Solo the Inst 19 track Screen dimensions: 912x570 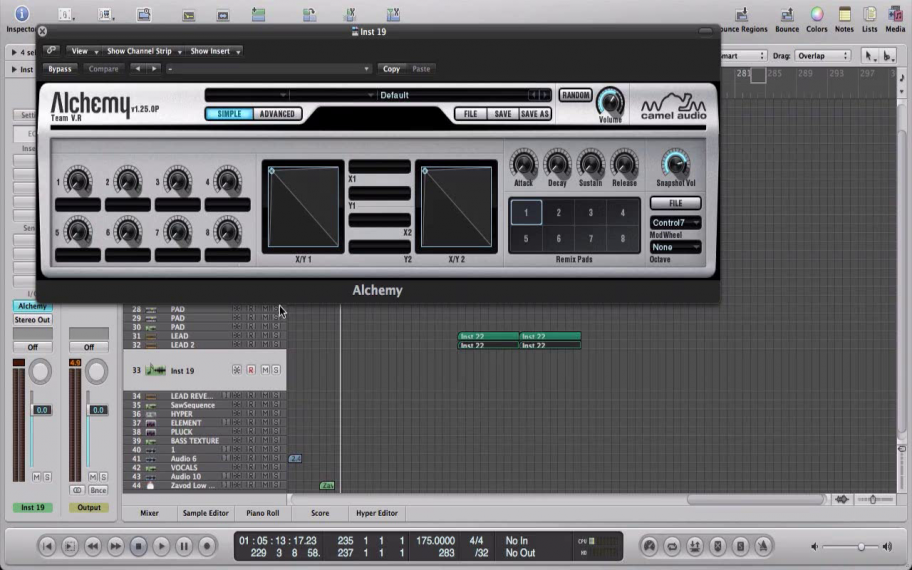(276, 370)
